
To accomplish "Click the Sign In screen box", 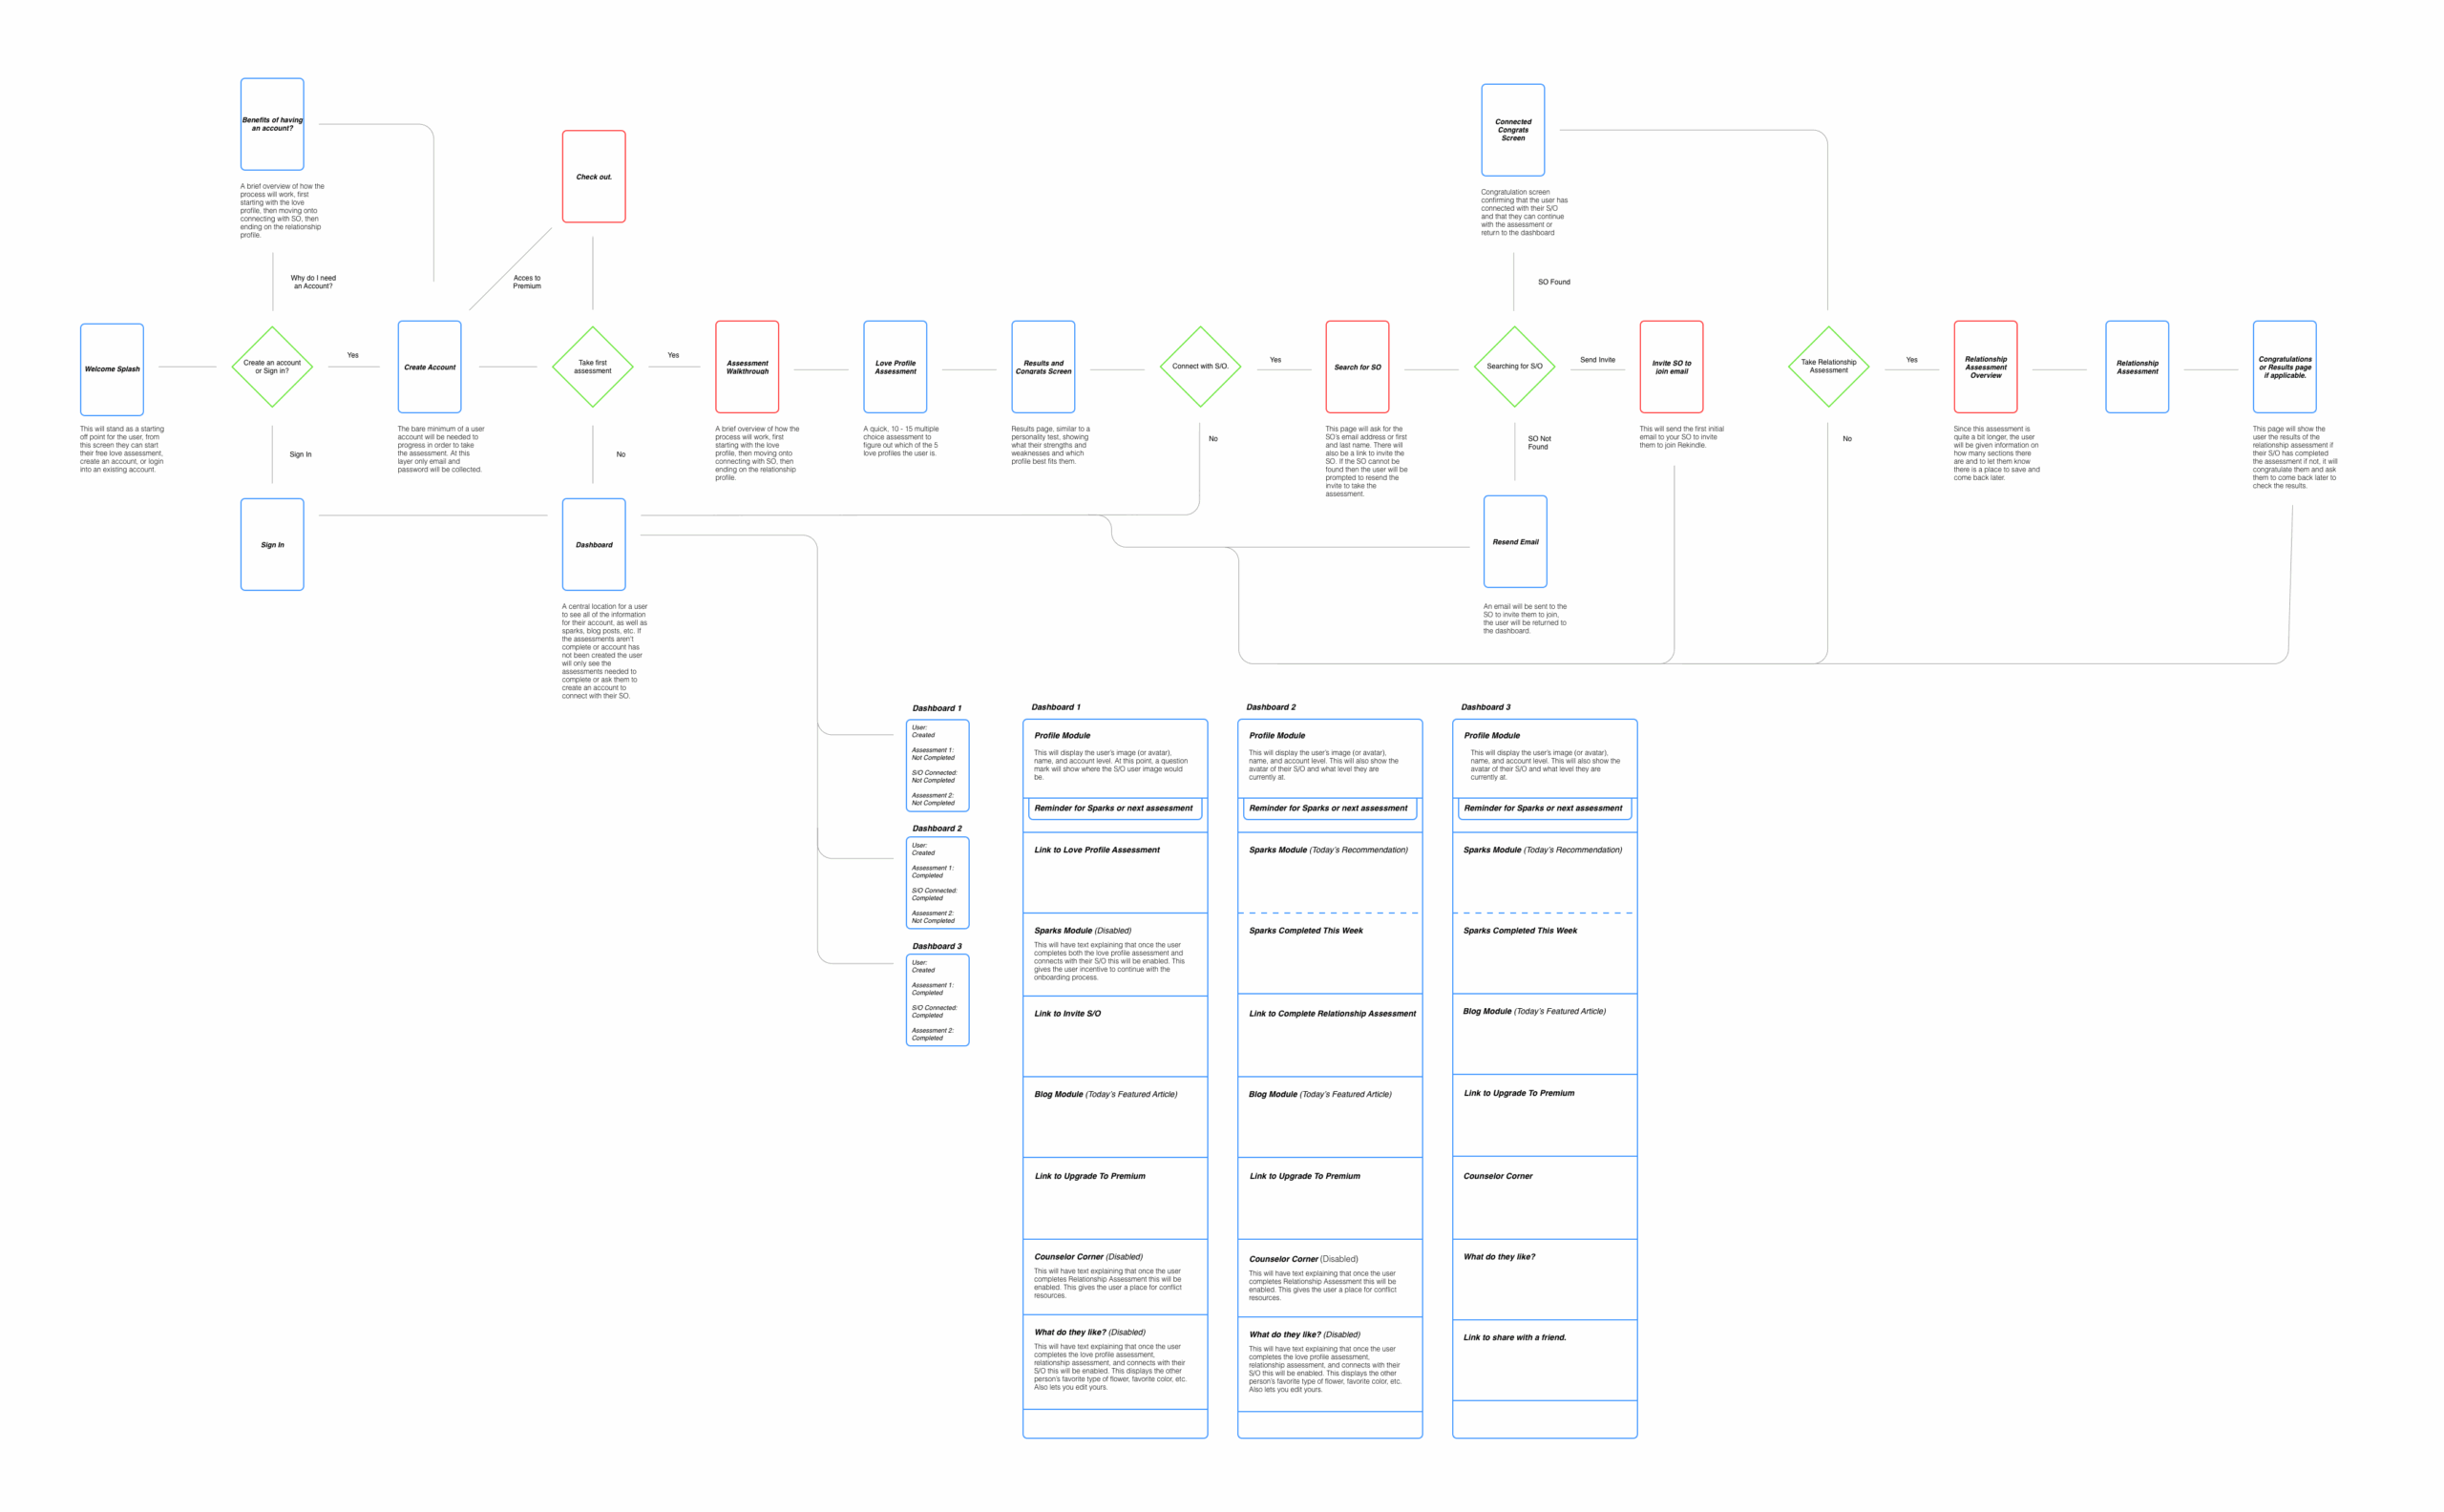I will click(x=272, y=545).
